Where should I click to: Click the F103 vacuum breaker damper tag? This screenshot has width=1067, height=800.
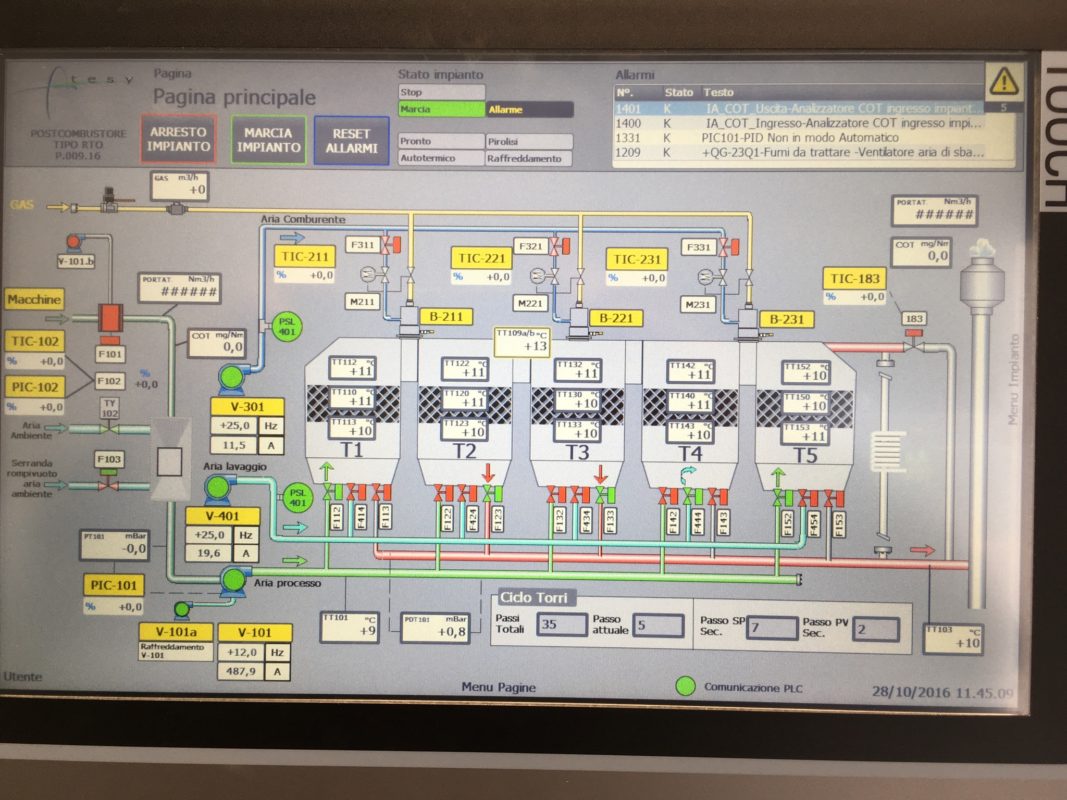(x=109, y=459)
